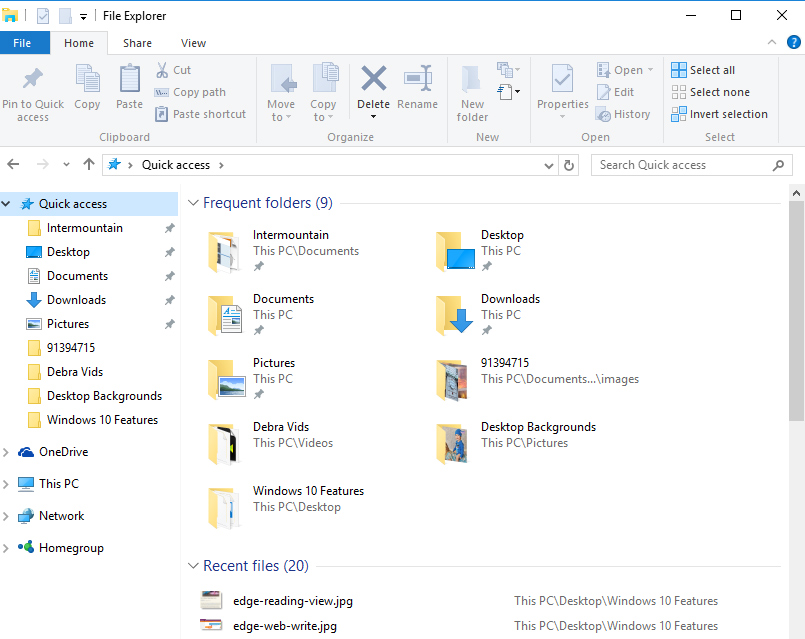Image resolution: width=805 pixels, height=639 pixels.
Task: Select the Pictures frequent folder icon
Action: pyautogui.click(x=226, y=379)
